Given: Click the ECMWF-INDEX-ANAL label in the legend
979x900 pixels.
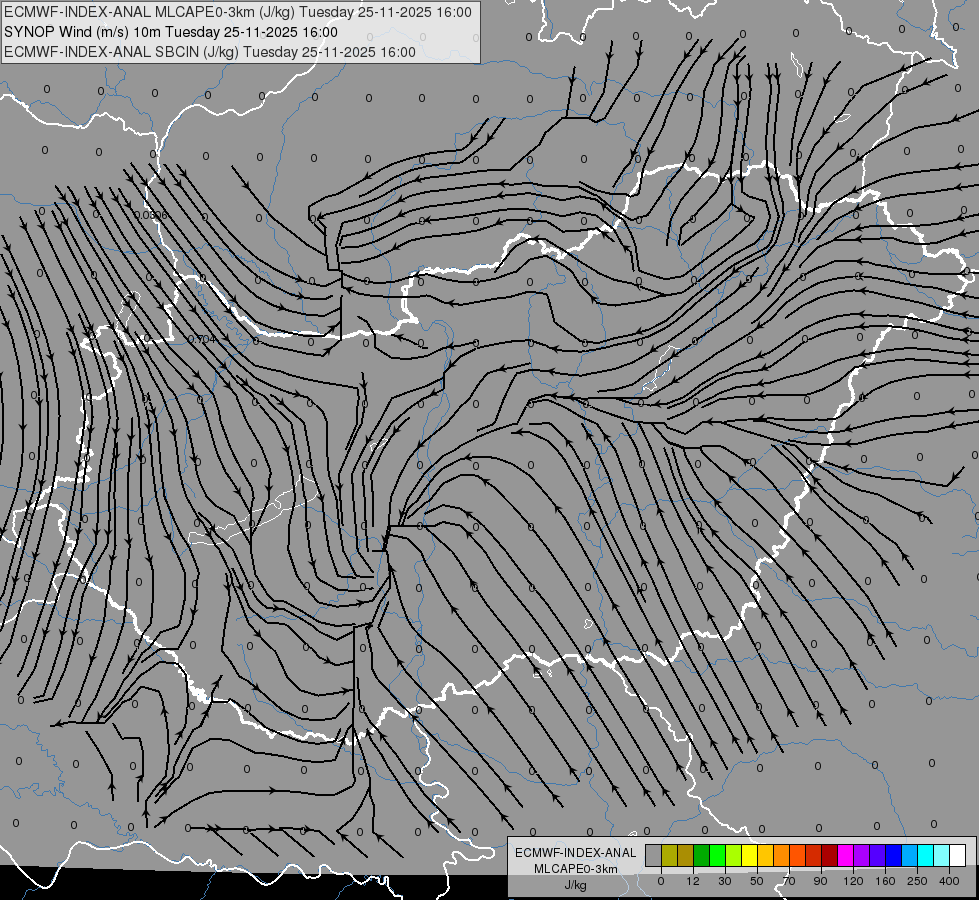Looking at the screenshot, I should coord(576,853).
